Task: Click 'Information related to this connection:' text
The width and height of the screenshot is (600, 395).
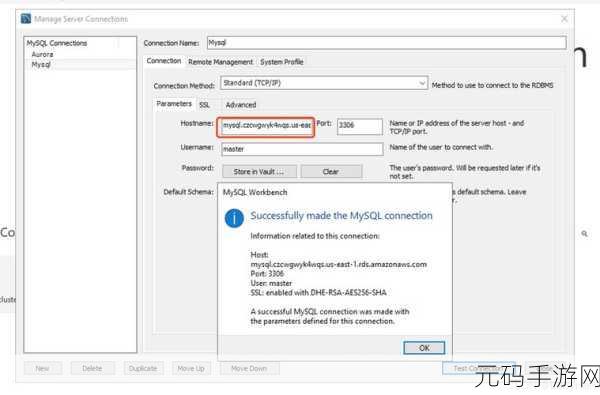Action: click(315, 236)
